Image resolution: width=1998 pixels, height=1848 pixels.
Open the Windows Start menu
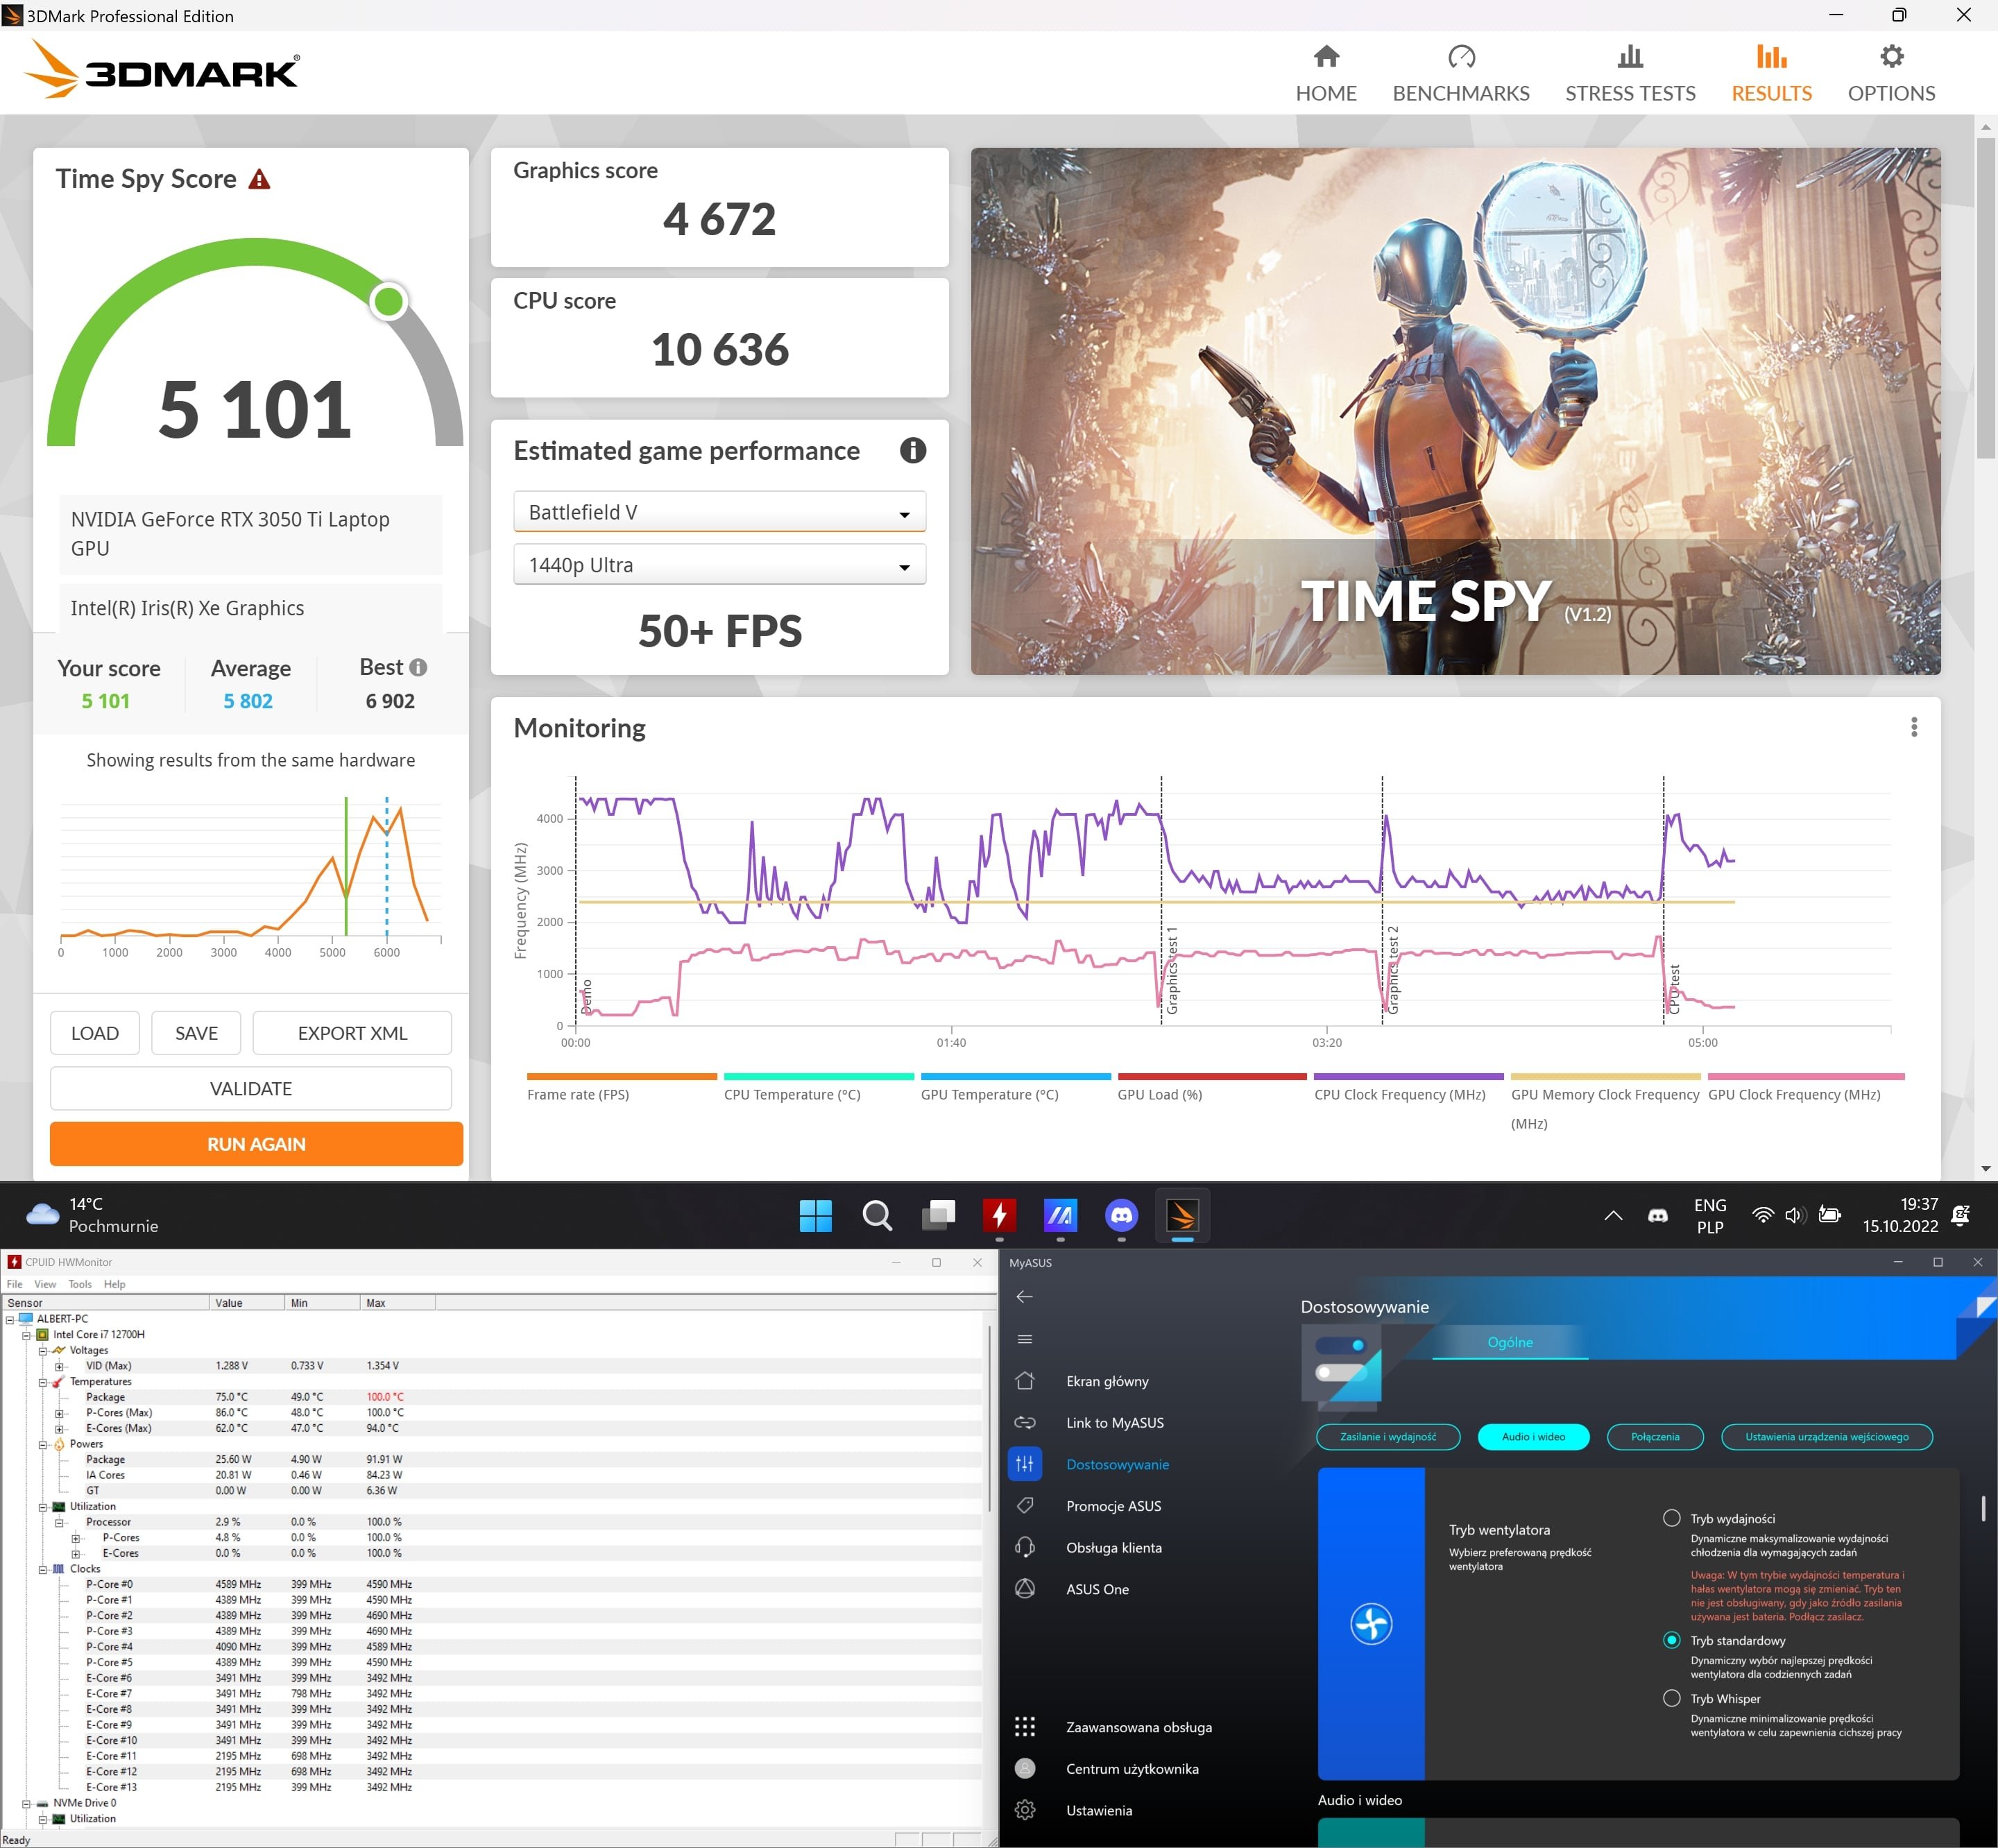[815, 1215]
